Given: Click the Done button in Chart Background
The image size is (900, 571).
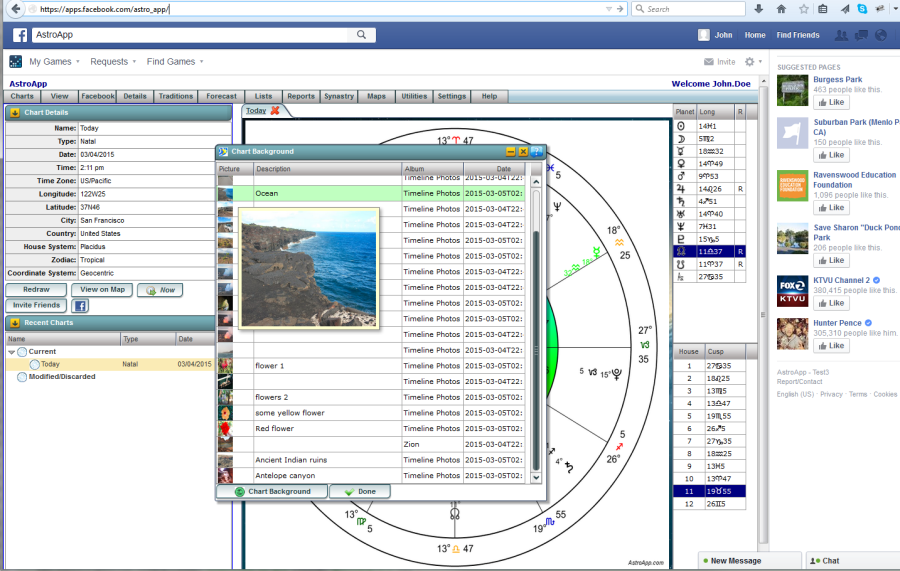Looking at the screenshot, I should 360,492.
